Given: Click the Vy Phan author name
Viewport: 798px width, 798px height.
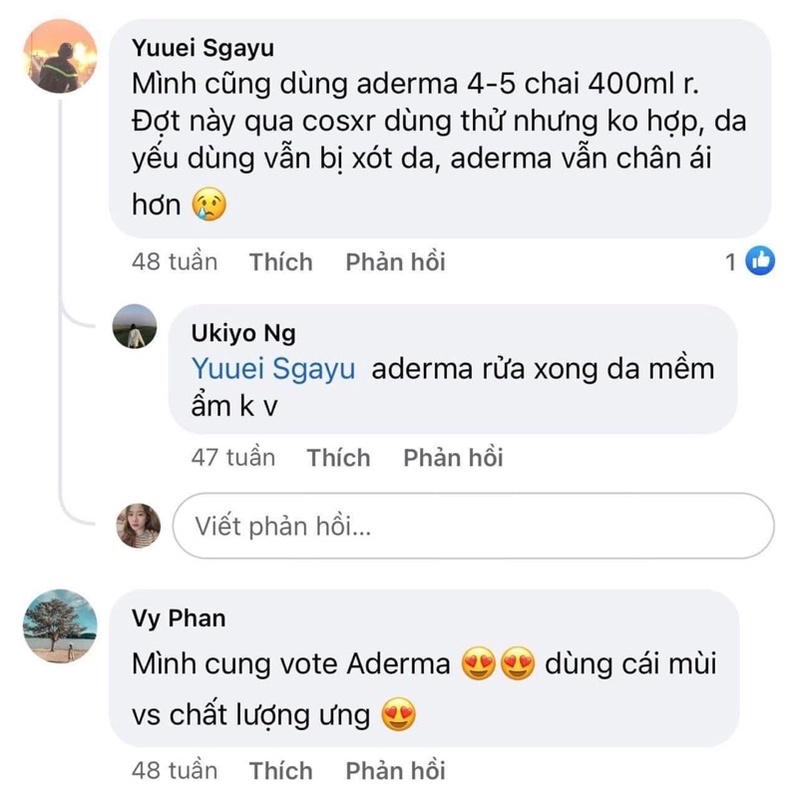Looking at the screenshot, I should [x=179, y=618].
